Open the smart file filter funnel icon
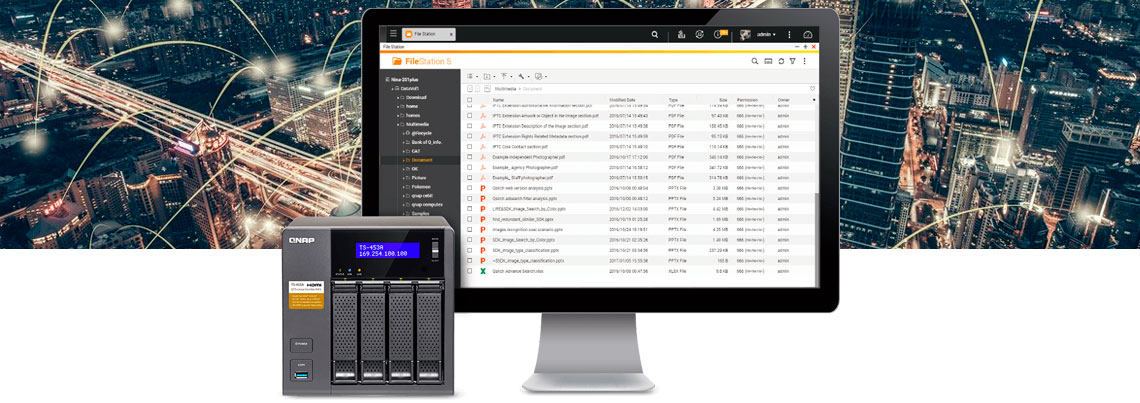This screenshot has width=1140, height=403. 792,61
